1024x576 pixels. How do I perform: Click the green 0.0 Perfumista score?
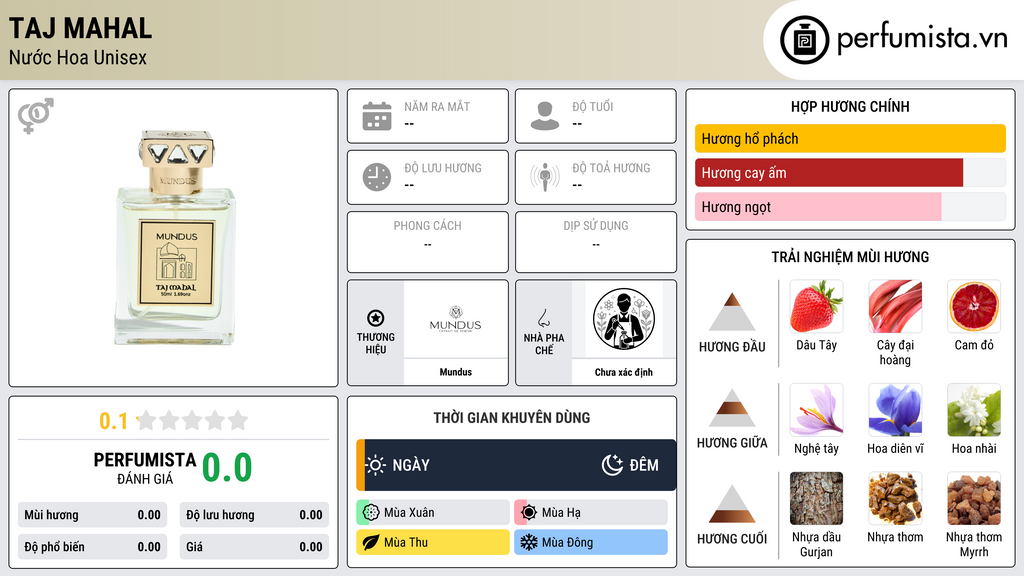(227, 468)
